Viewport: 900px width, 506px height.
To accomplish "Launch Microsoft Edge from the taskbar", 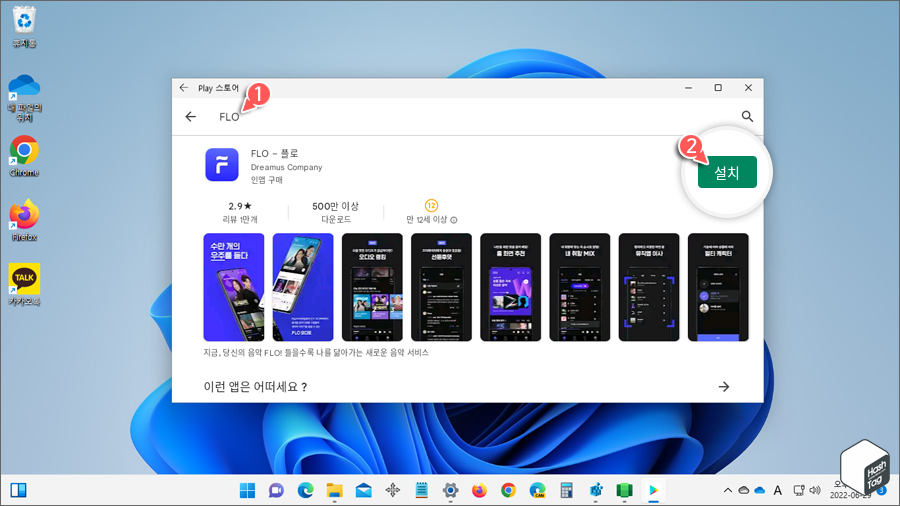I will coord(305,491).
